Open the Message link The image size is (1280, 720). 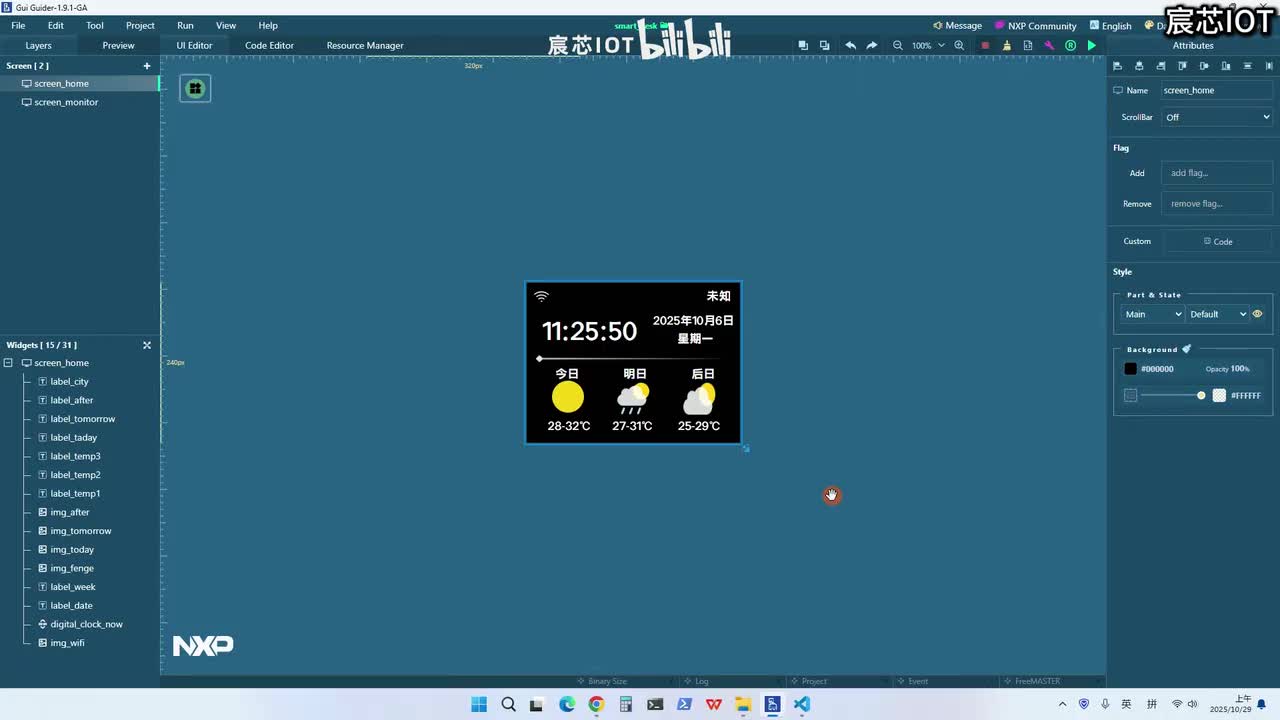[957, 26]
